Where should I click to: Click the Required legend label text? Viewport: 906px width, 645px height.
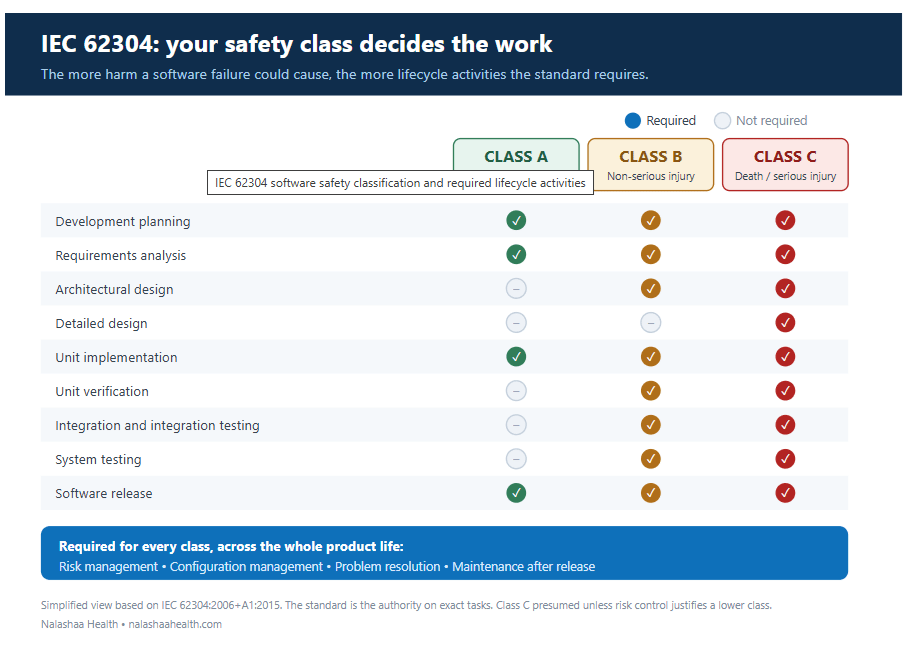pos(671,121)
